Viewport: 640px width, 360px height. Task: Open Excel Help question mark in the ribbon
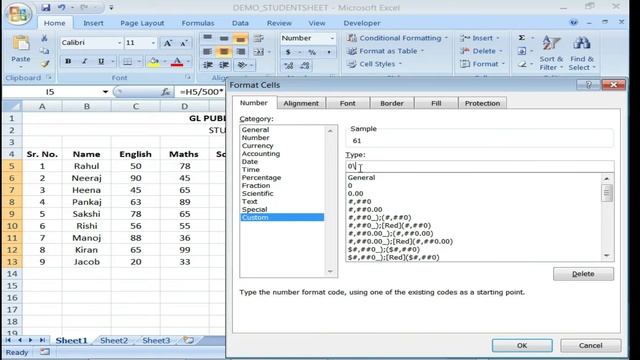[x=573, y=22]
